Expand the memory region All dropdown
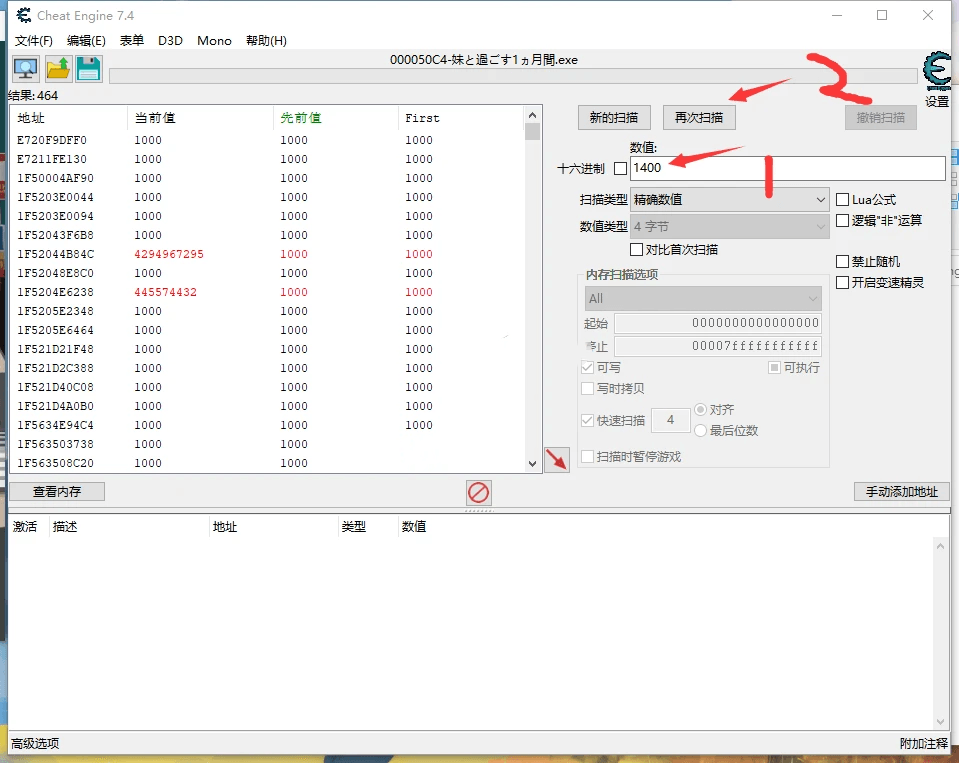959x763 pixels. (702, 299)
